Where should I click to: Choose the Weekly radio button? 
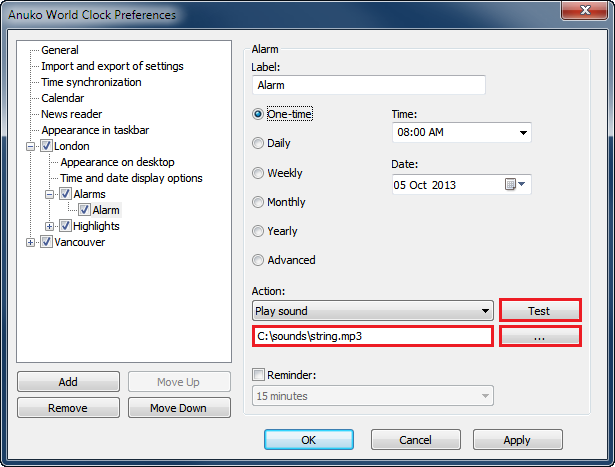[258, 173]
